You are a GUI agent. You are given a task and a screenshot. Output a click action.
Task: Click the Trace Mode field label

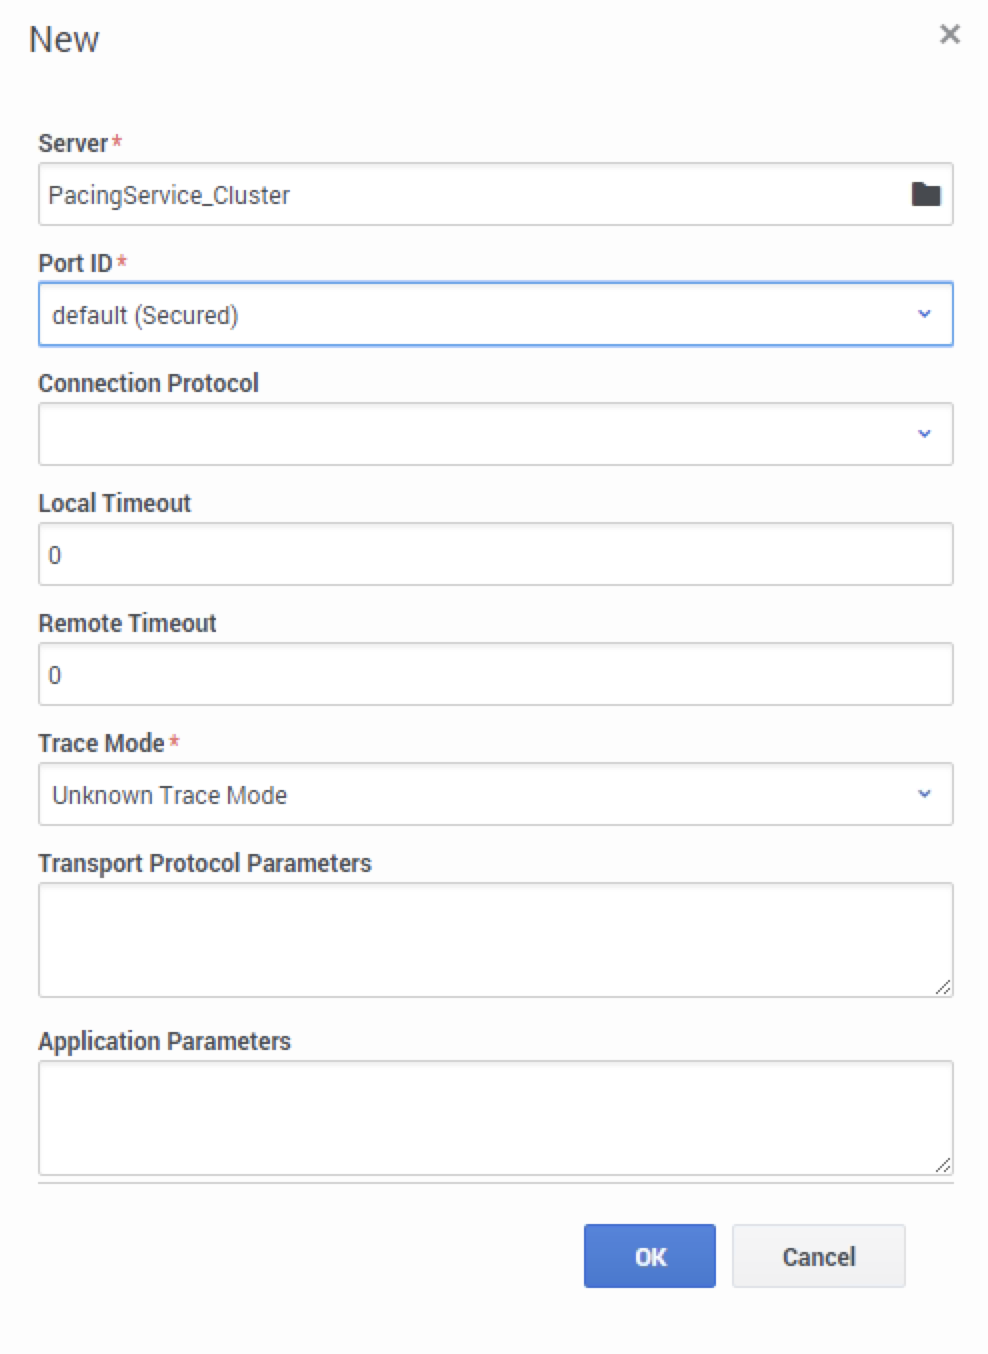(x=101, y=744)
